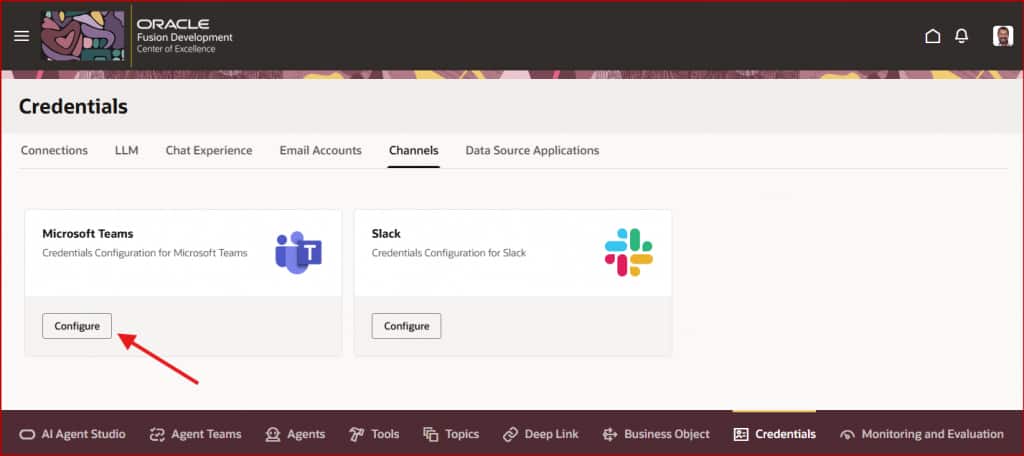Select the Email Accounts tab

321,150
